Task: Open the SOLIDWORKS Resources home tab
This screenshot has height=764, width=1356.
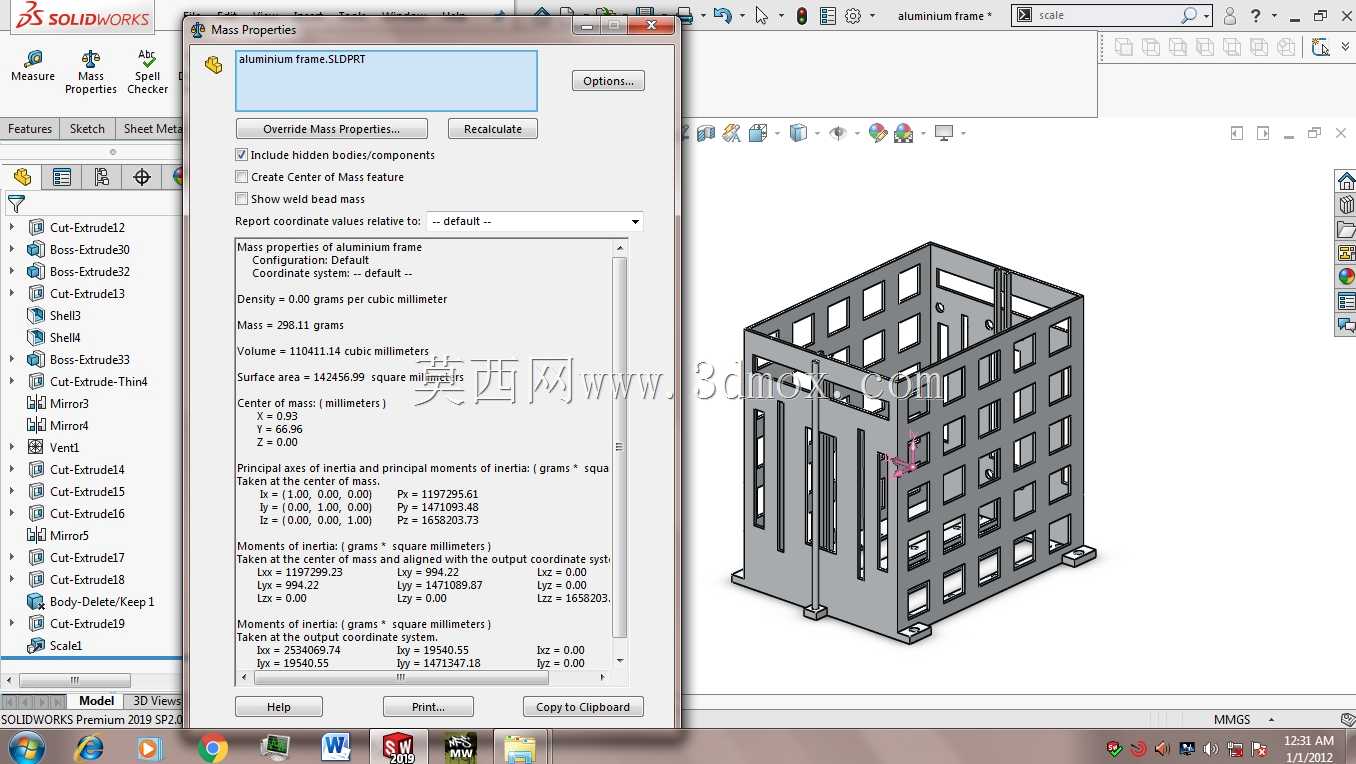Action: (1346, 181)
